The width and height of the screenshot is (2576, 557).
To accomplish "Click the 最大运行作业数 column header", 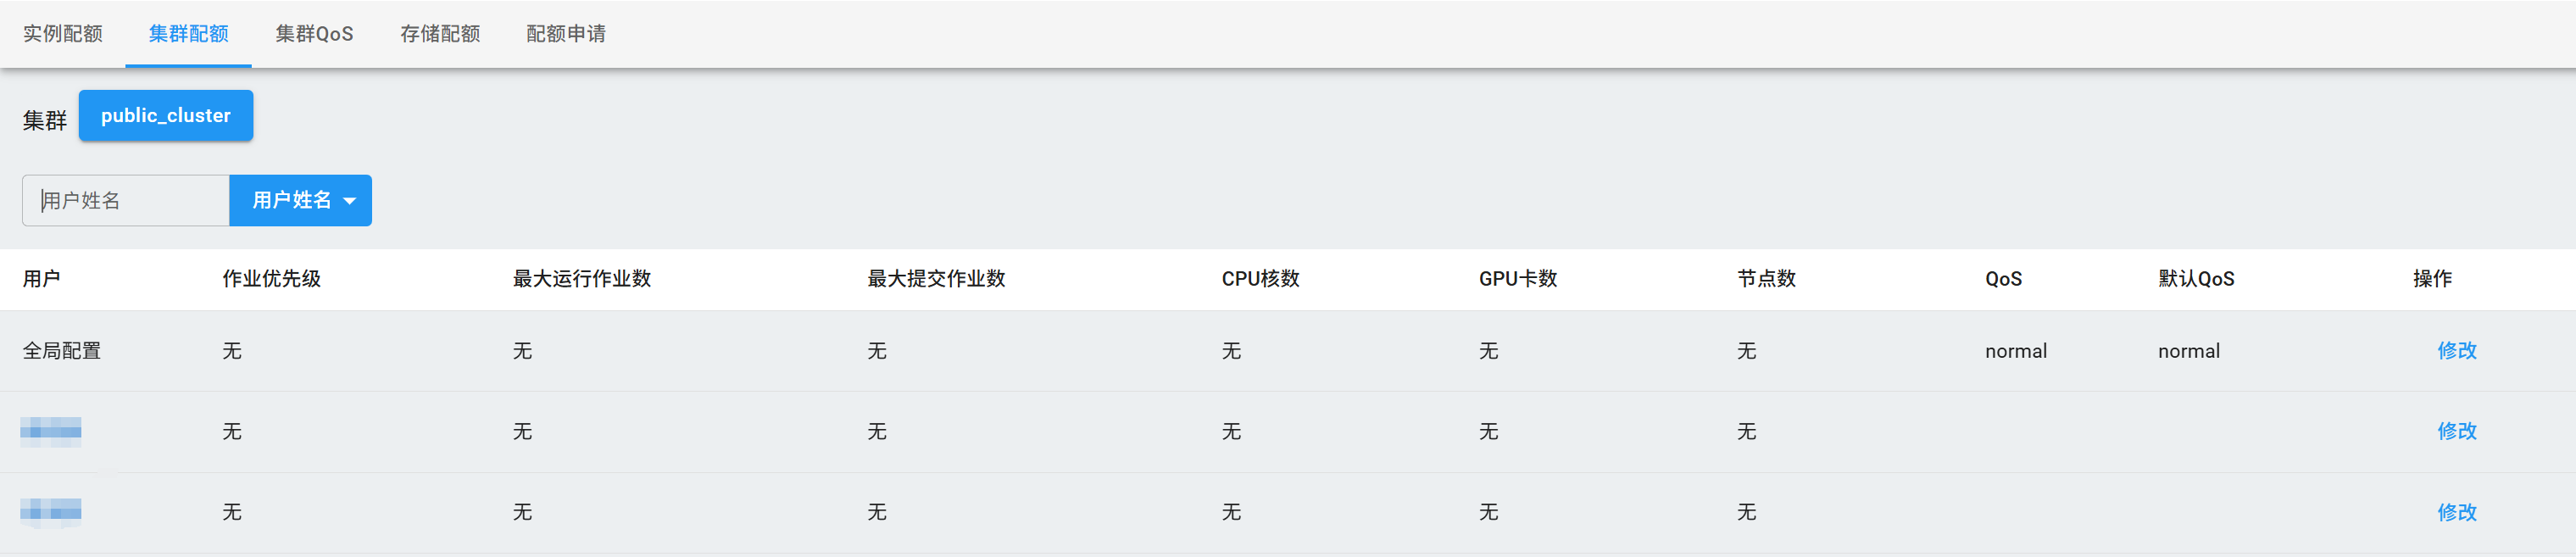I will pyautogui.click(x=582, y=278).
